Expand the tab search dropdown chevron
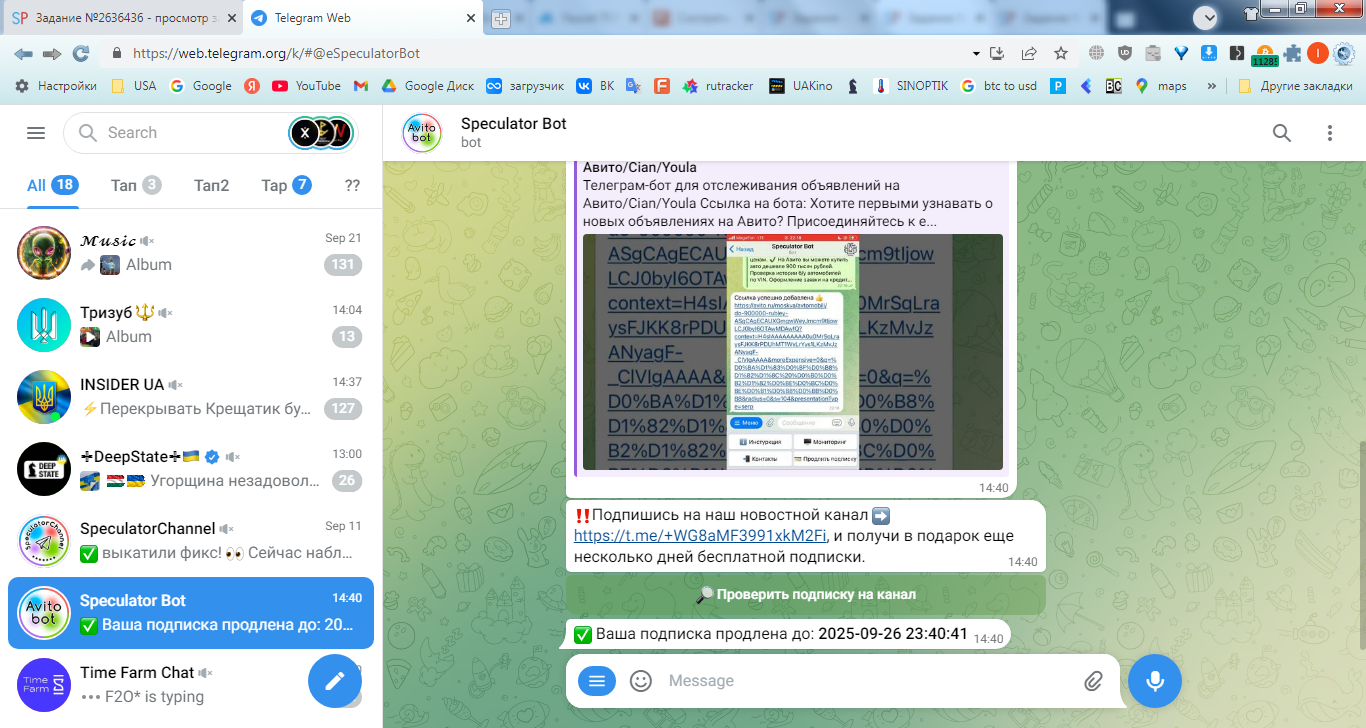 (x=1207, y=17)
